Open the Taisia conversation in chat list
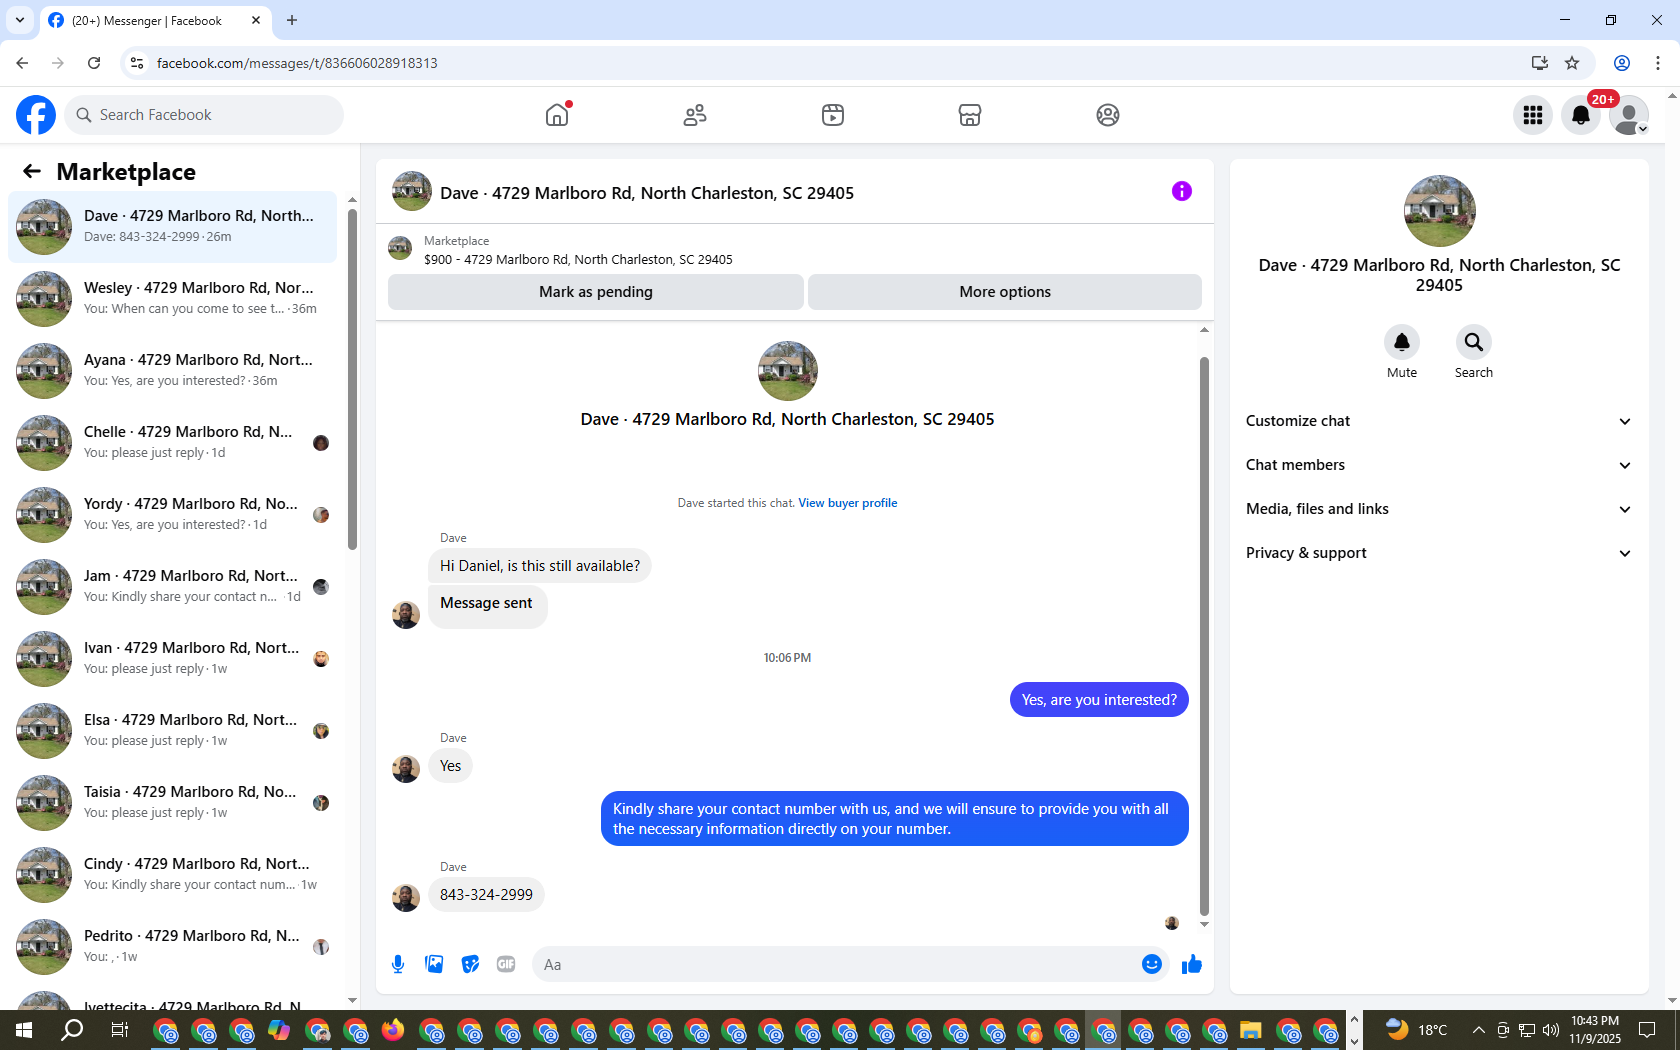 coord(173,803)
